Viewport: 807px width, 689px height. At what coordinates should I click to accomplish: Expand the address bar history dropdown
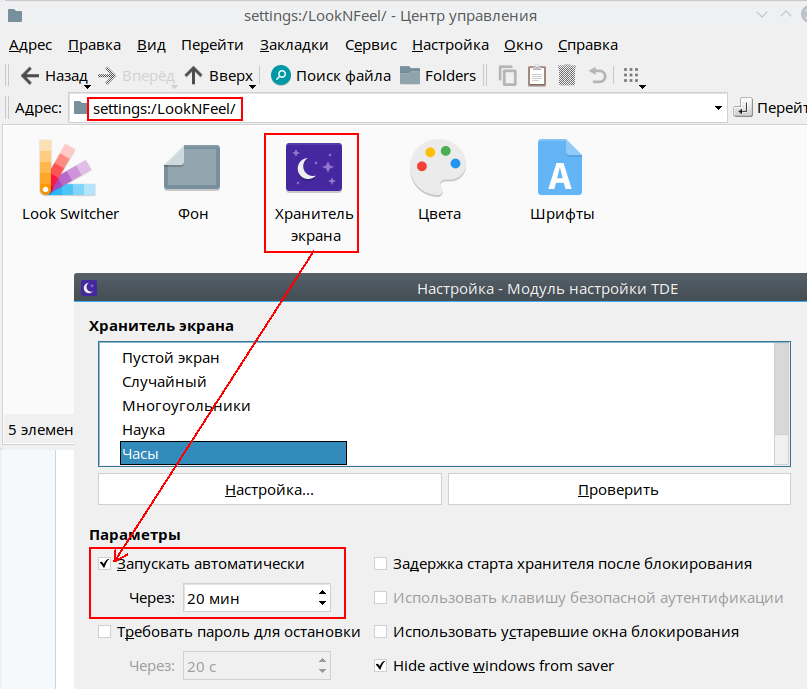point(718,108)
